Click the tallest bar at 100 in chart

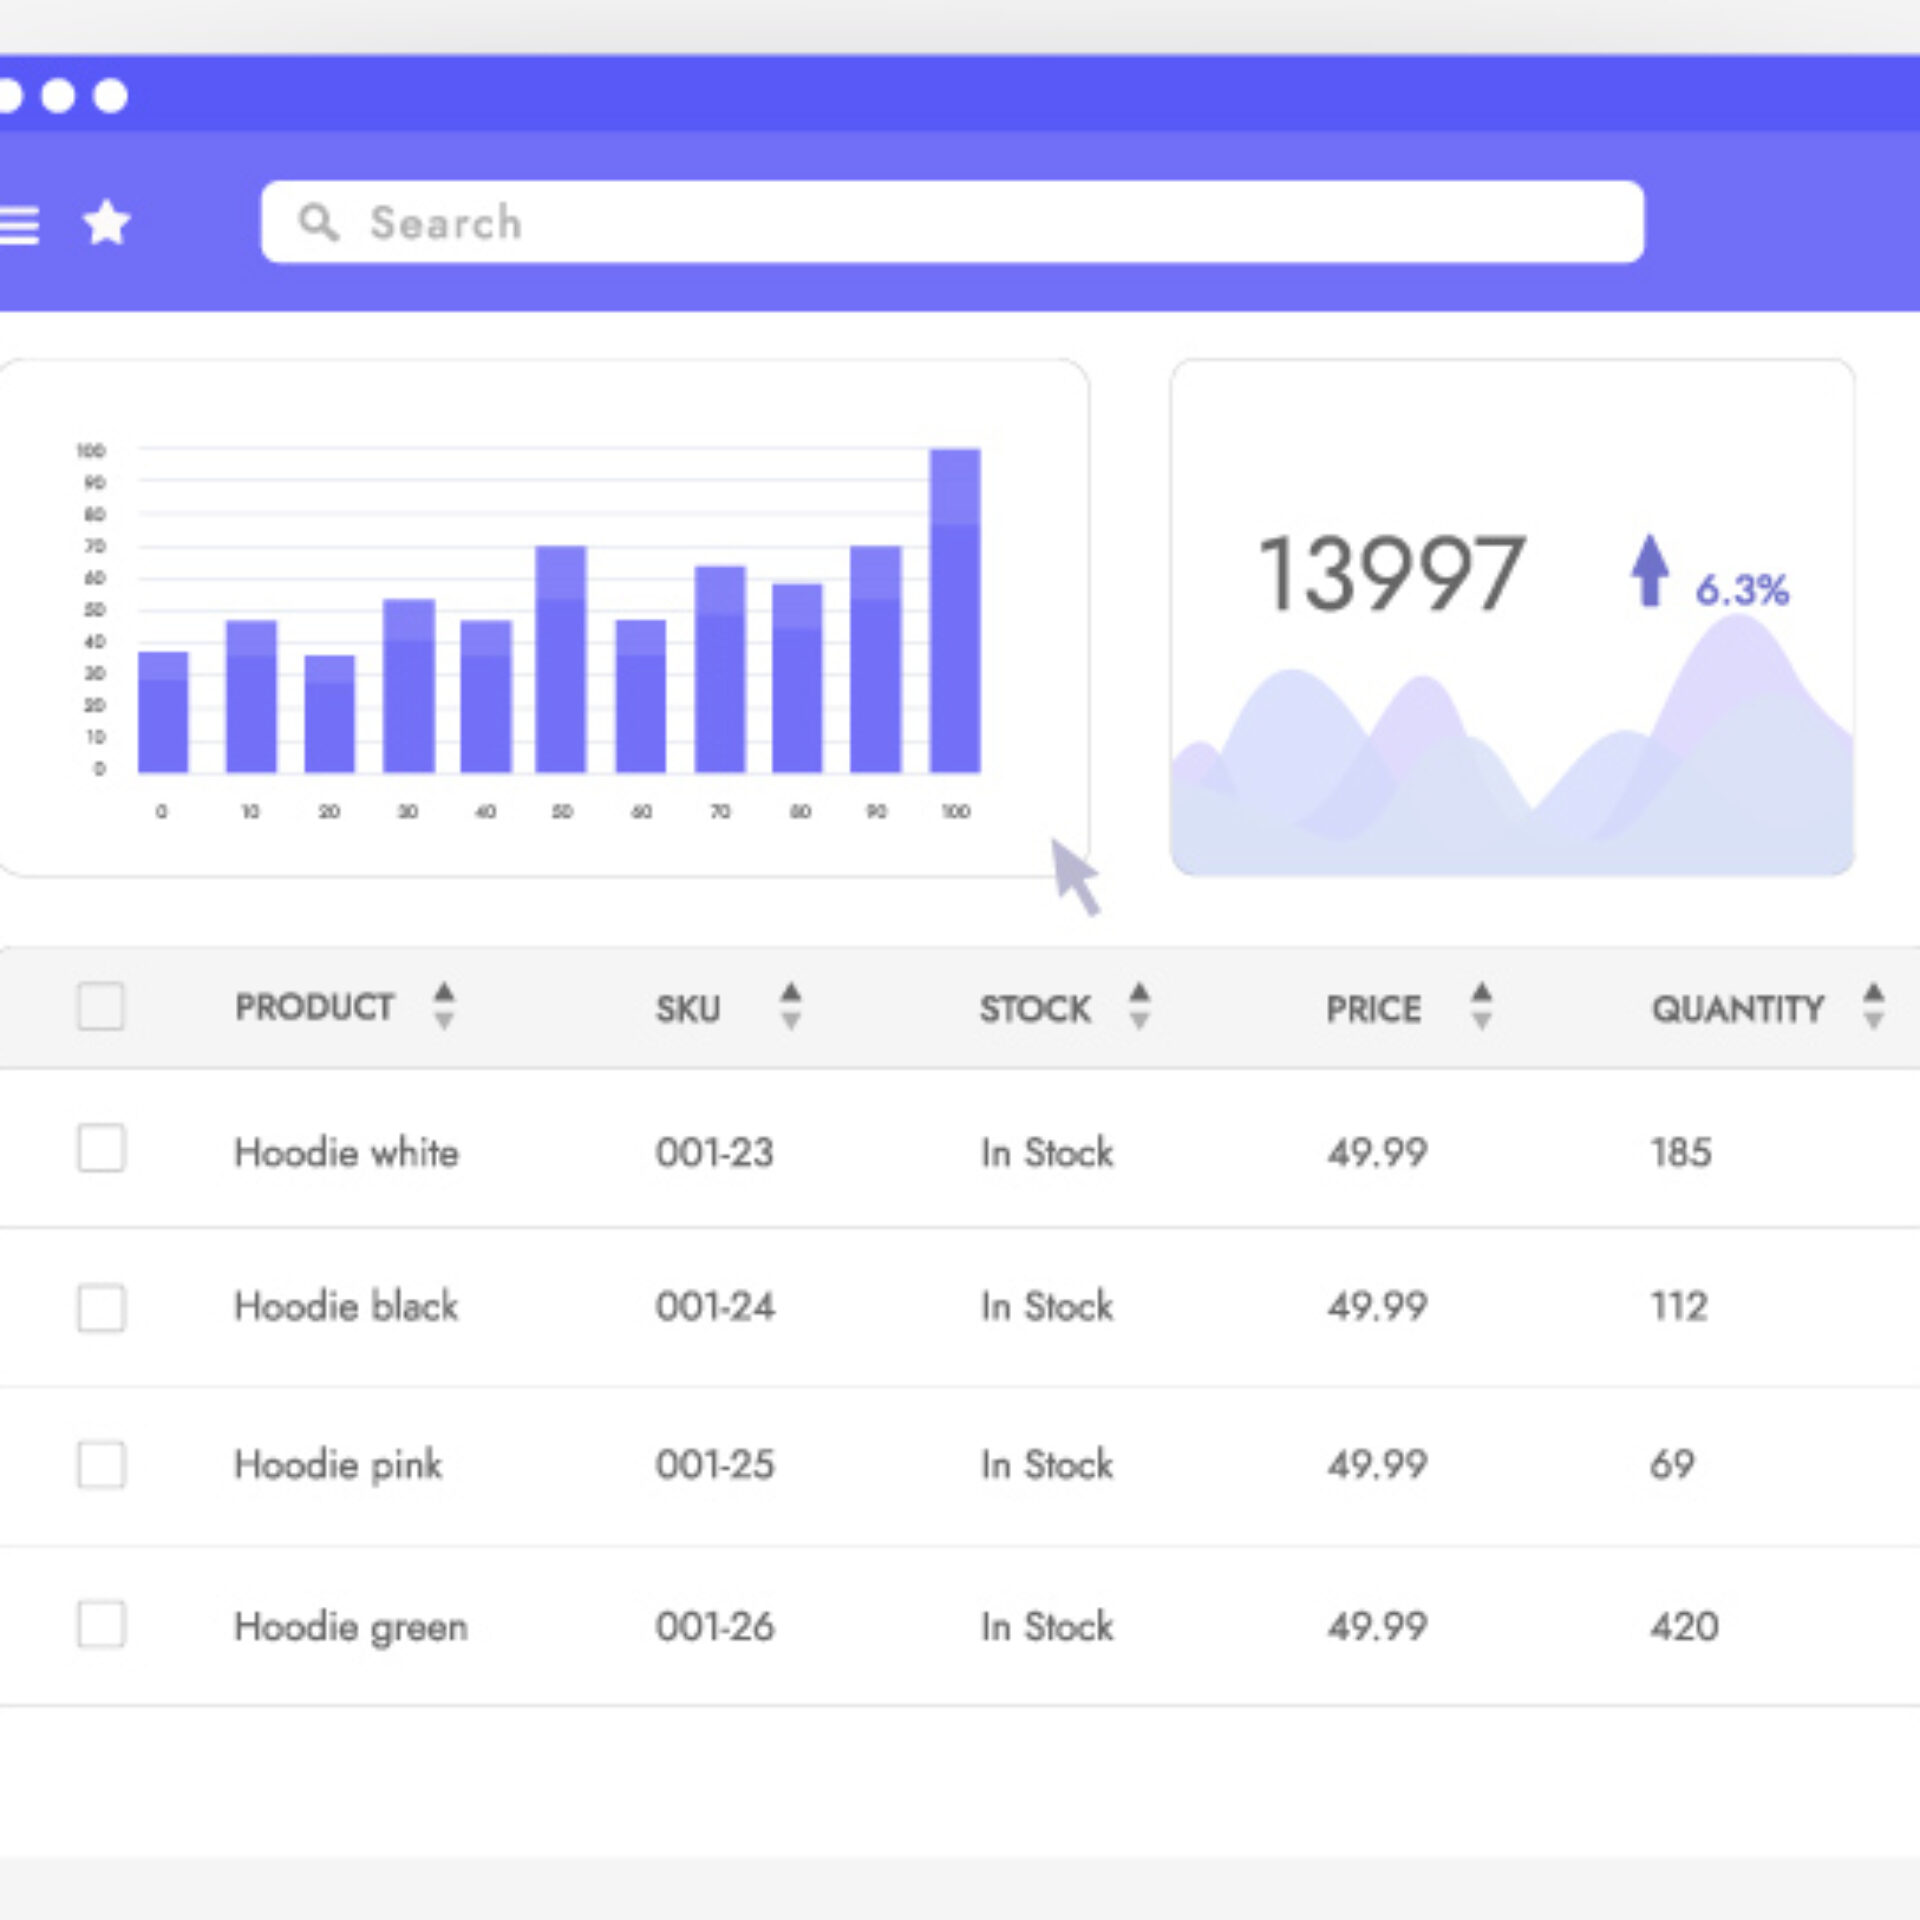click(955, 600)
